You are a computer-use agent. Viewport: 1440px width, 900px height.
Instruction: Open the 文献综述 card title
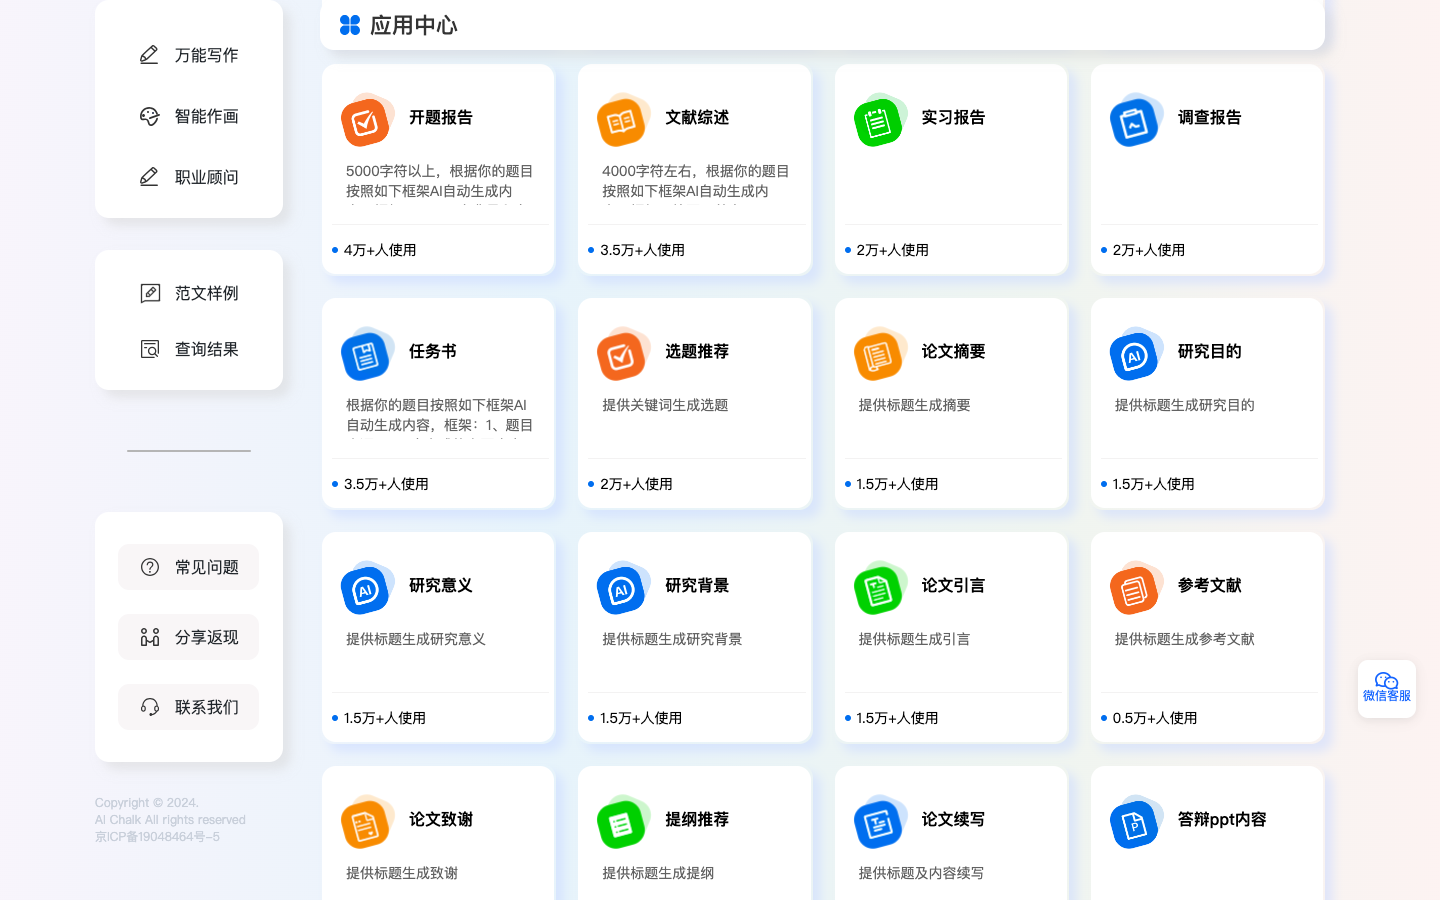697,117
